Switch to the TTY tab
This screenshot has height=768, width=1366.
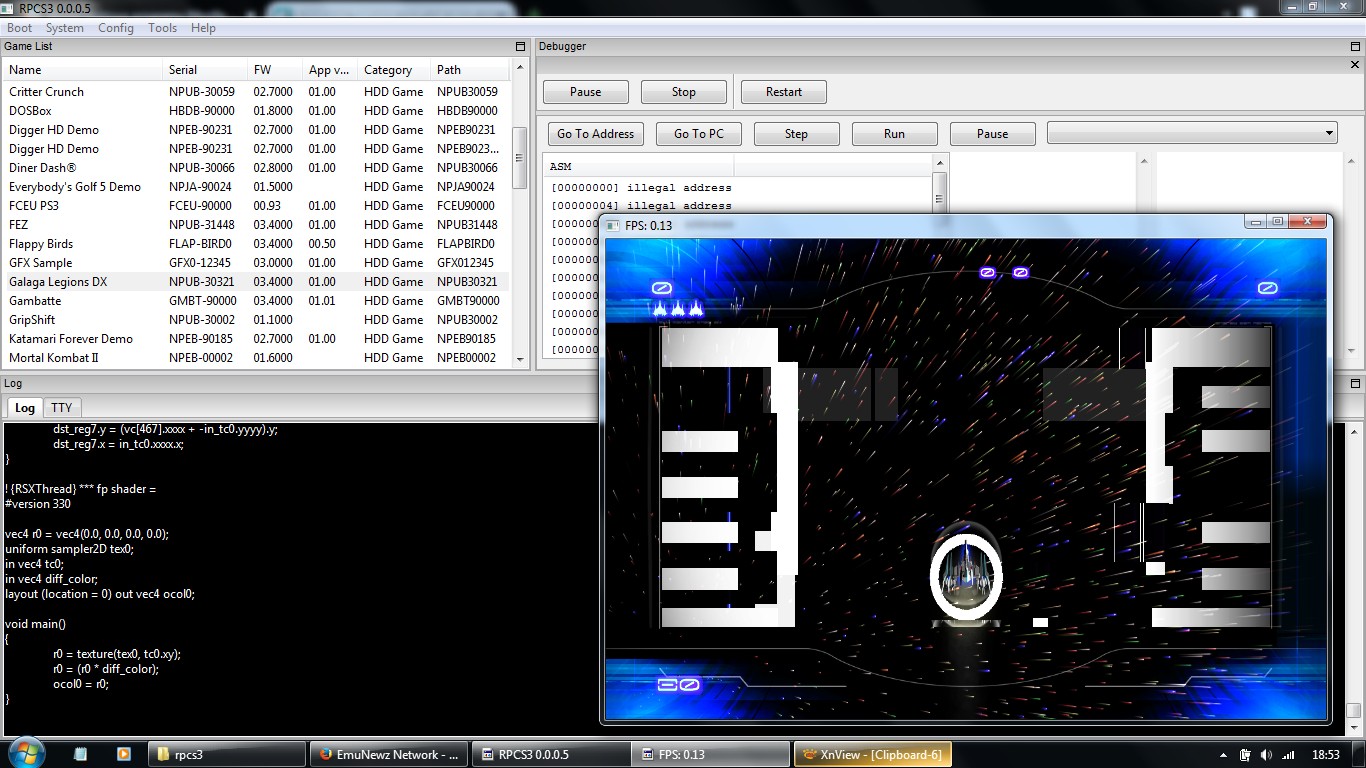[x=62, y=408]
